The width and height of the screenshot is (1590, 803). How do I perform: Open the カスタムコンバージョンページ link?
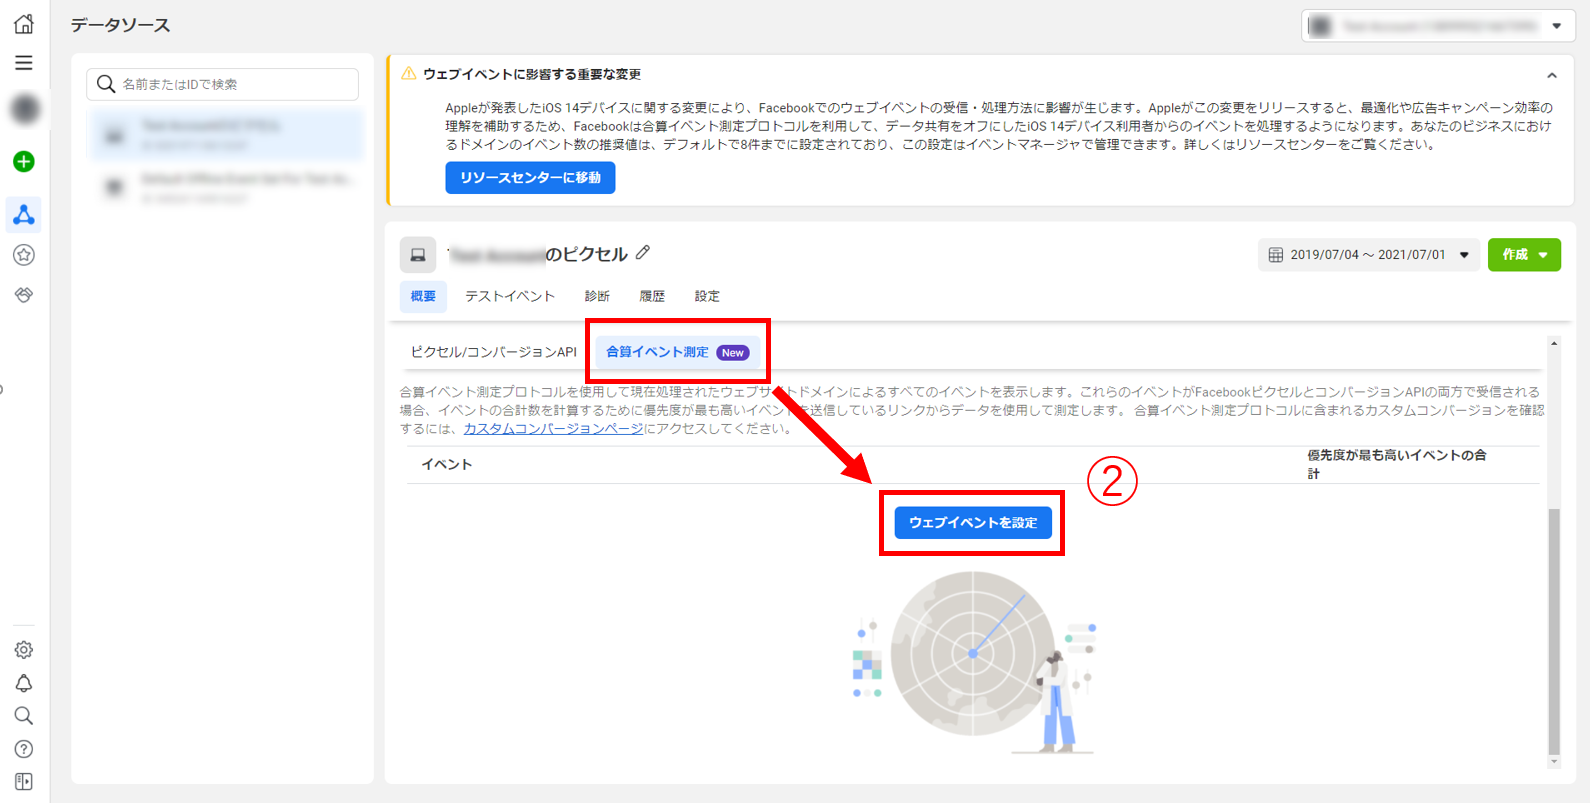coord(553,429)
